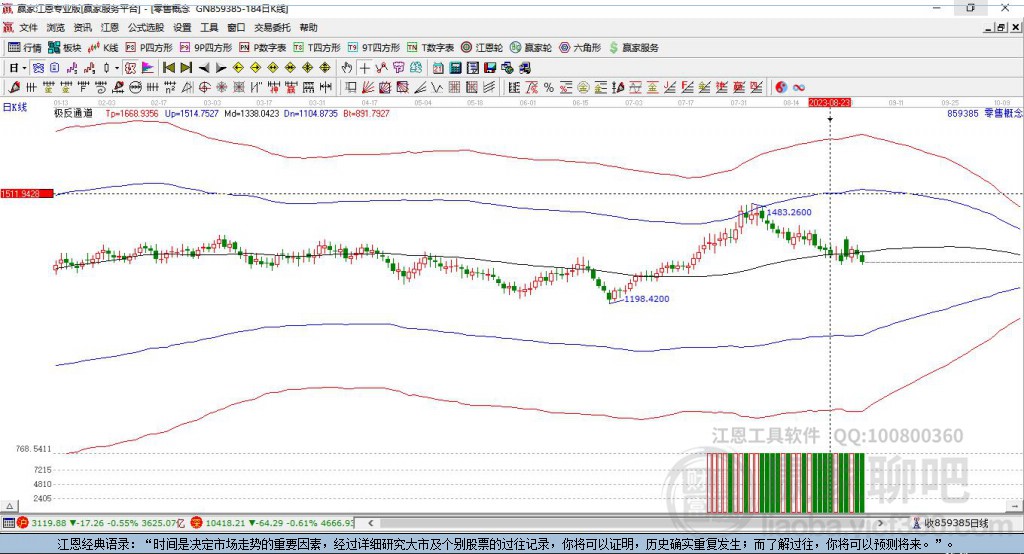
Task: Click the 日K线 period label
Action: click(x=15, y=108)
